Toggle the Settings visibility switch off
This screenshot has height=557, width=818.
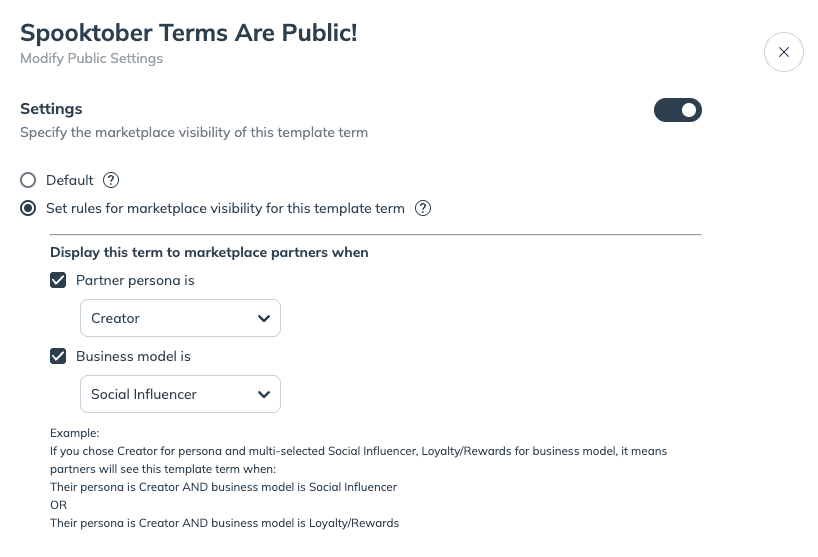678,110
